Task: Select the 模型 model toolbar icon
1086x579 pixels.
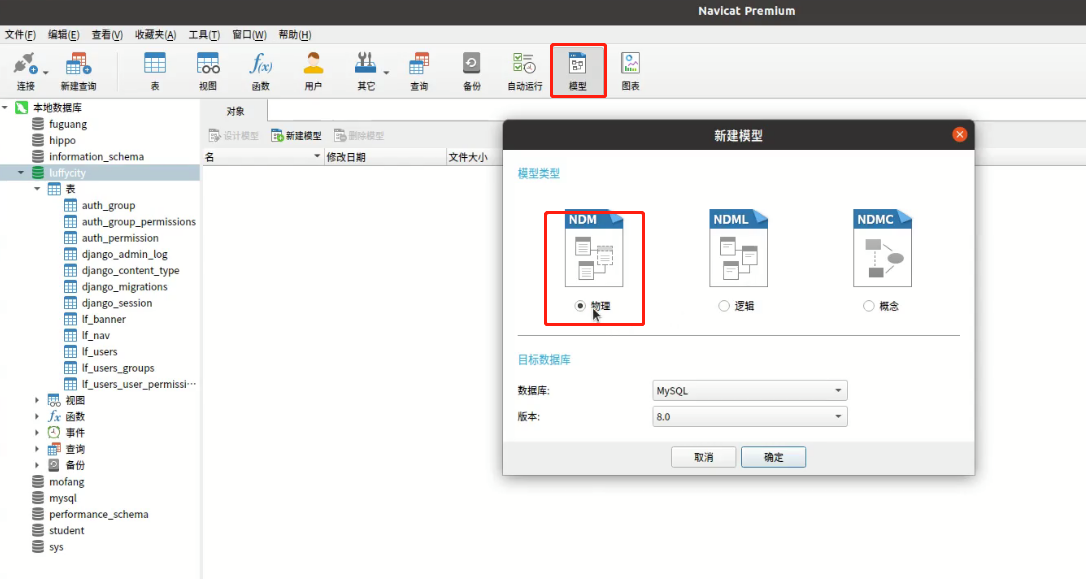Action: click(x=578, y=71)
